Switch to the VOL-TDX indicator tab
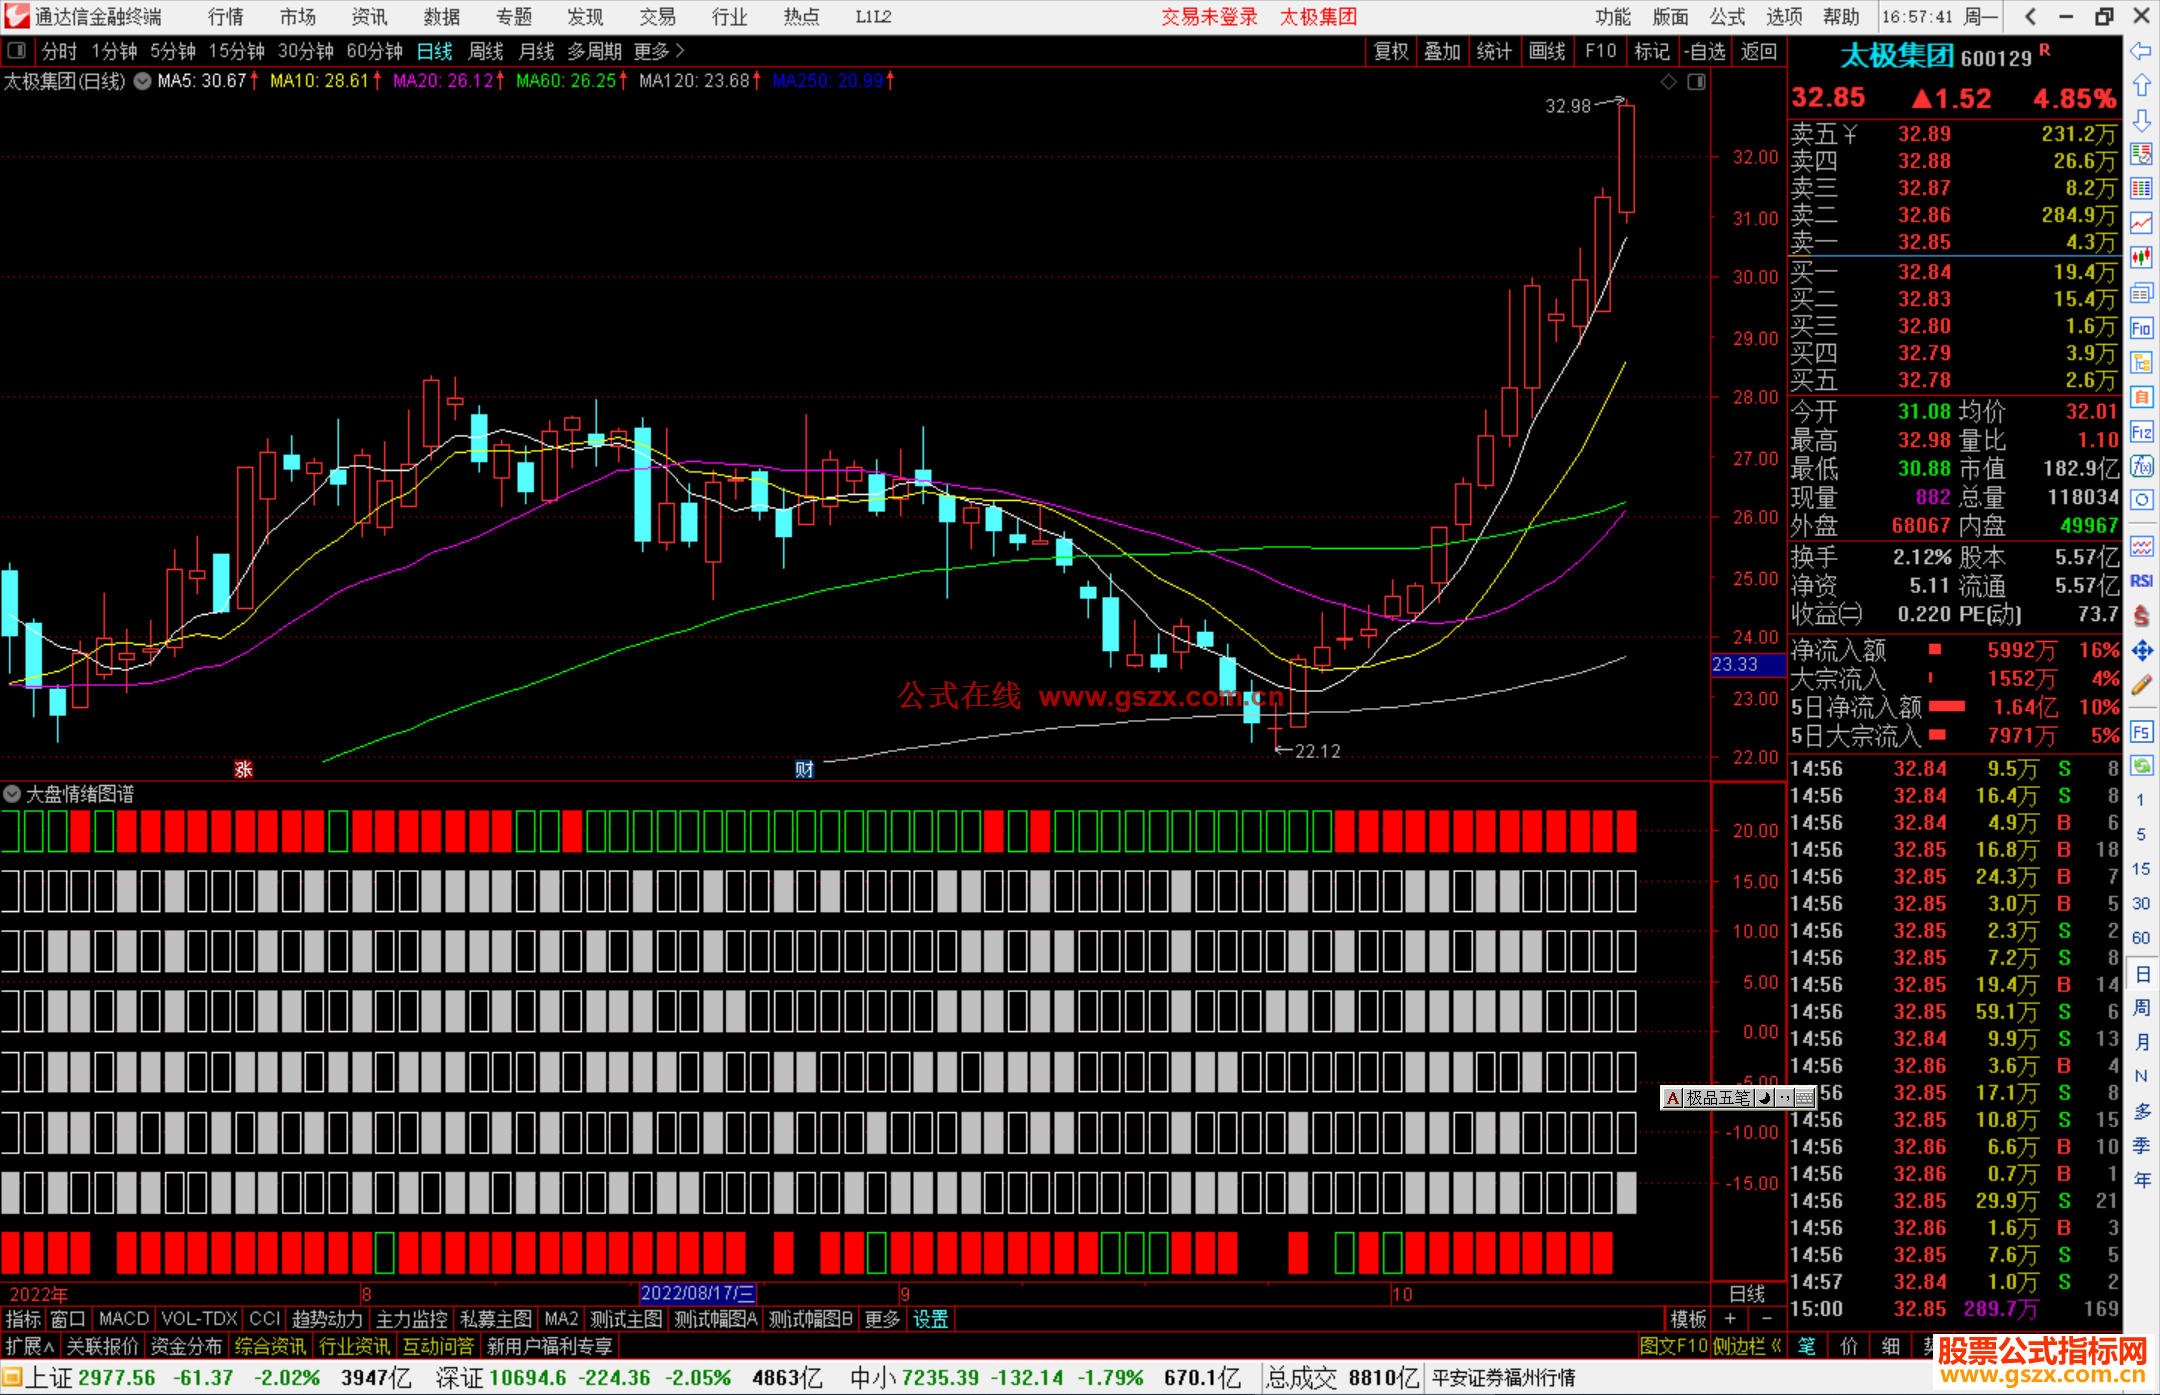This screenshot has width=2160, height=1395. point(200,1319)
